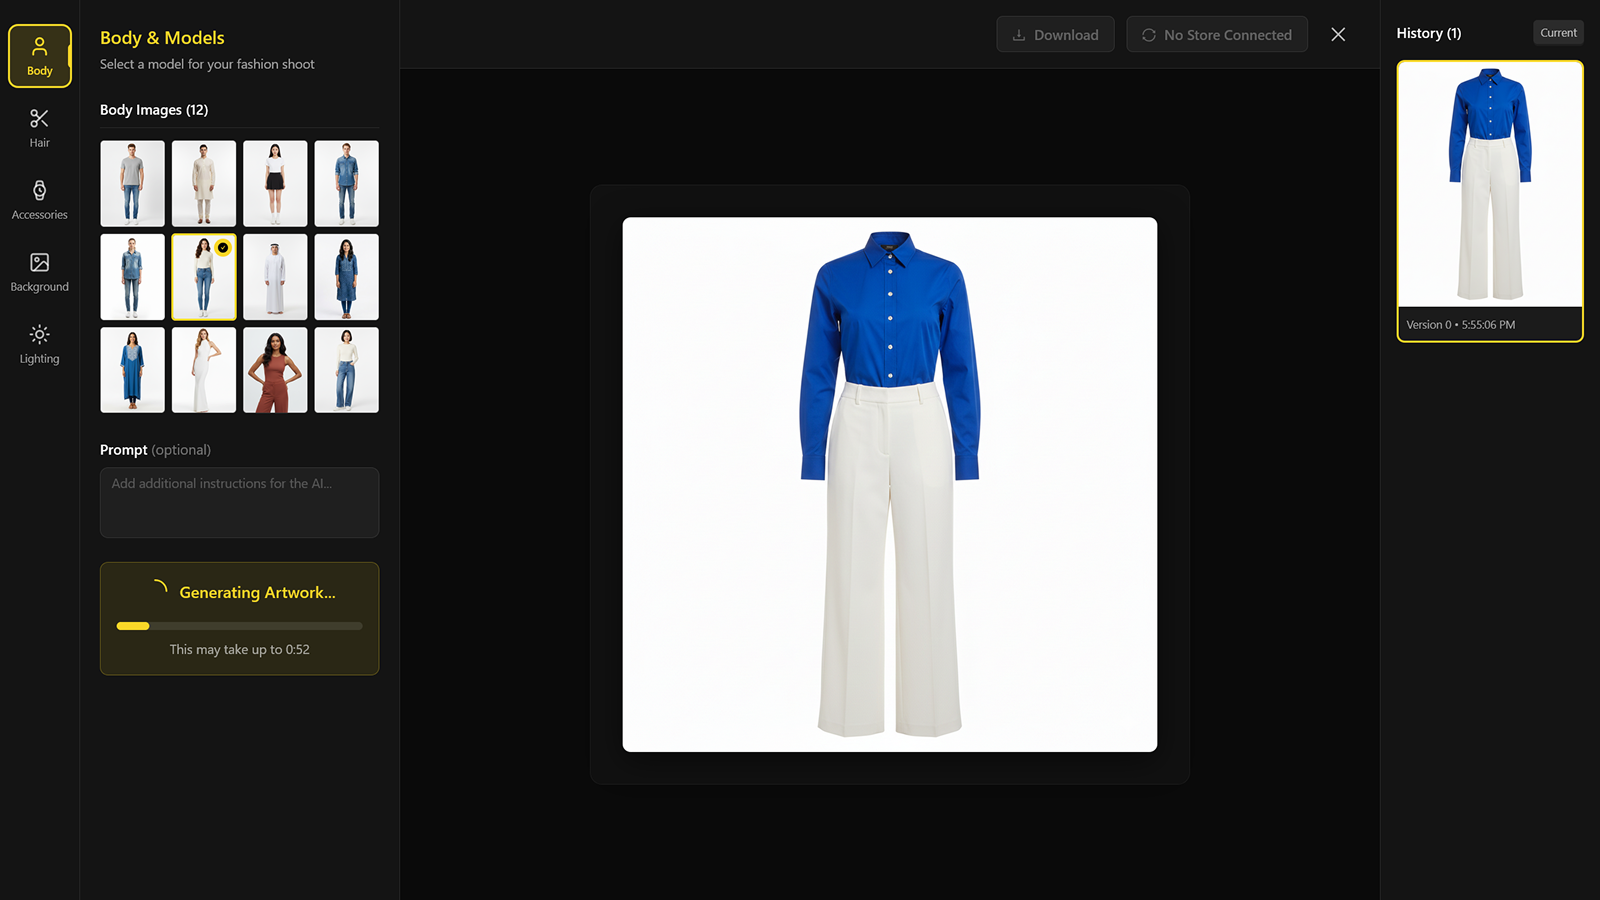Screen dimensions: 1600x900
Task: Open the Body tab in sidebar
Action: click(x=40, y=56)
